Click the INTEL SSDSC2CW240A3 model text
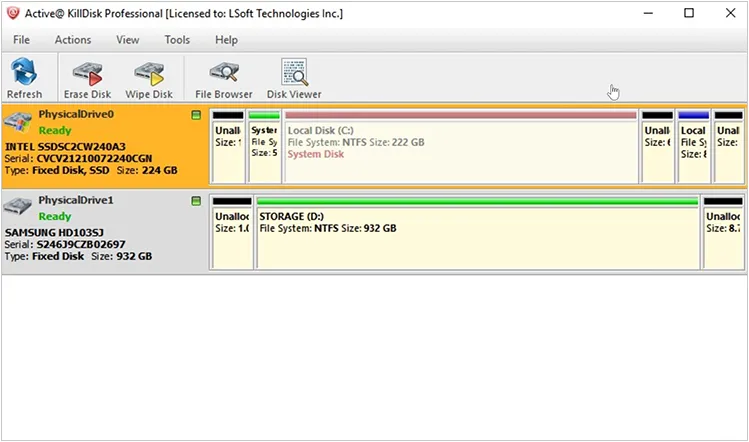 pyautogui.click(x=65, y=146)
